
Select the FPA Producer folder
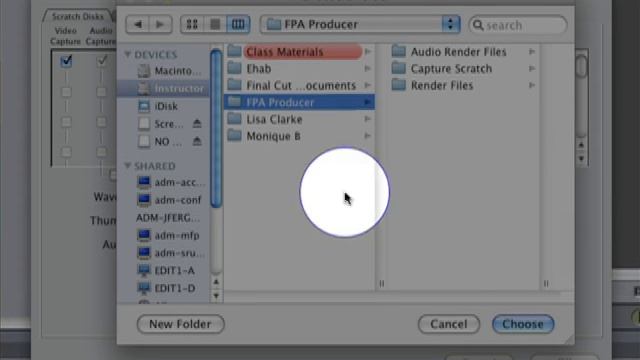tap(299, 102)
